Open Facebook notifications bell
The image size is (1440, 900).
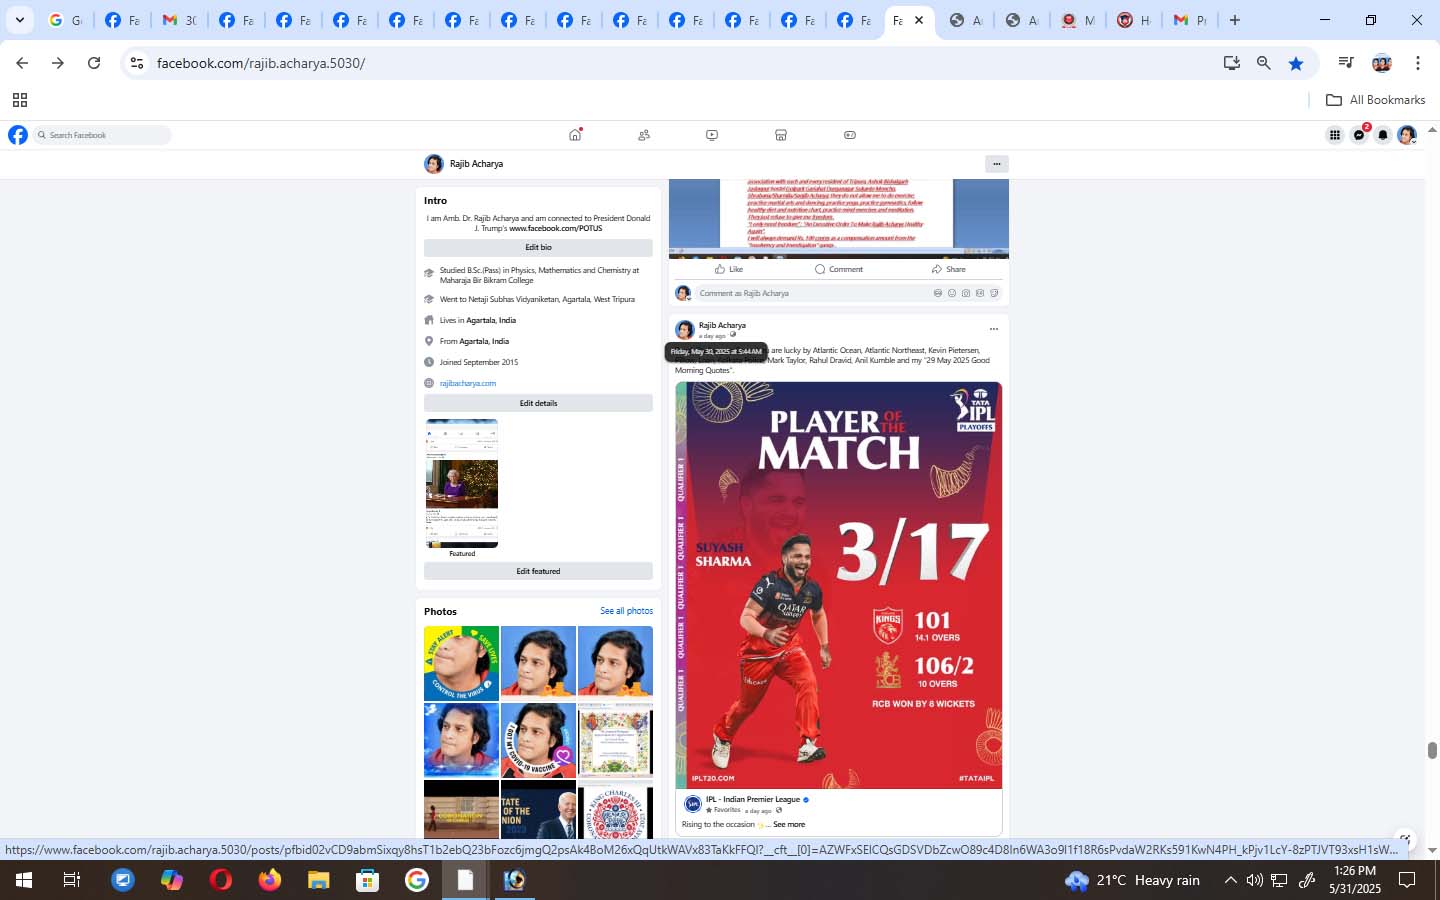tap(1383, 135)
